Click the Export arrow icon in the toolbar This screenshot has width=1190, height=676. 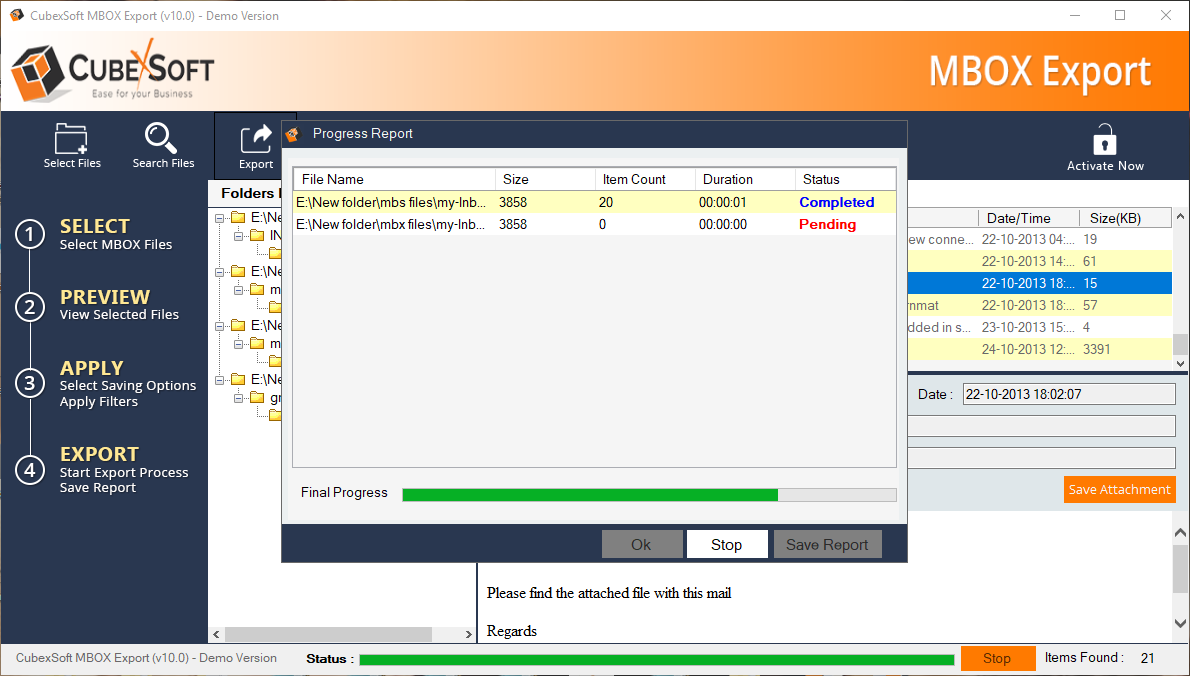(256, 137)
